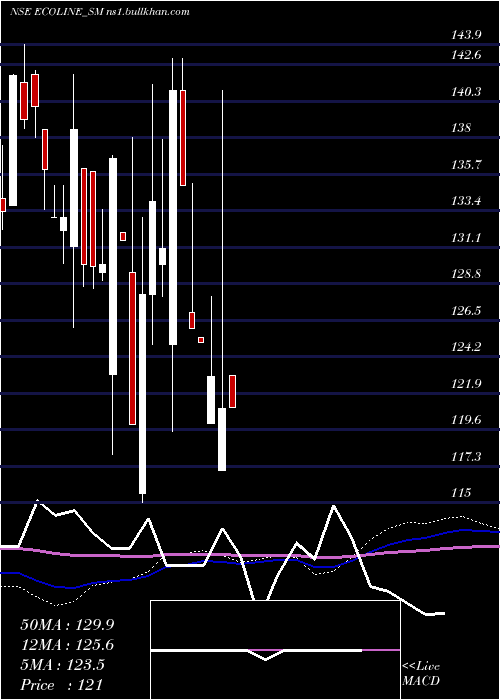Image resolution: width=500 pixels, height=700 pixels.
Task: Click the 50MA : 129.9 value
Action: pyautogui.click(x=67, y=625)
